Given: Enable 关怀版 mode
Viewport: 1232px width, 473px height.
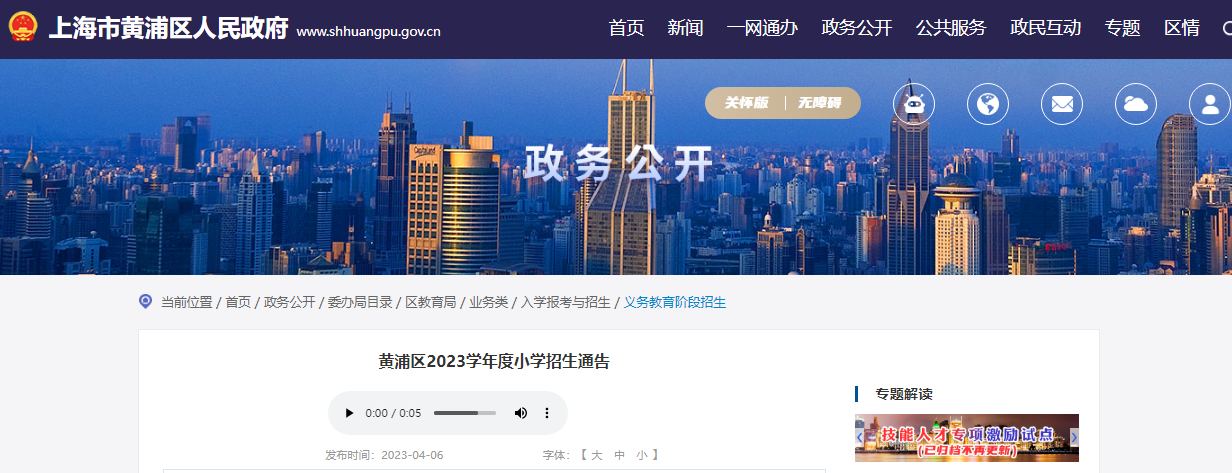Looking at the screenshot, I should pos(746,103).
